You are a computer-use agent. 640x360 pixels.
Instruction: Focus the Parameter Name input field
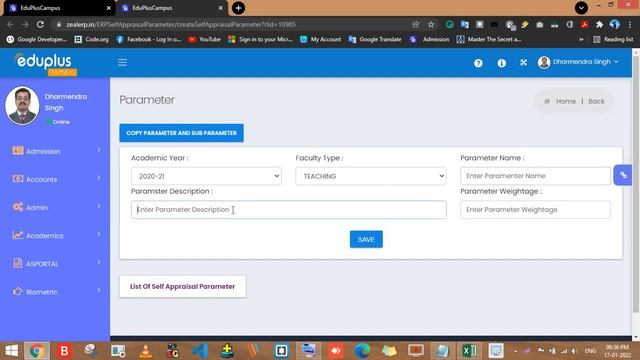coord(536,176)
